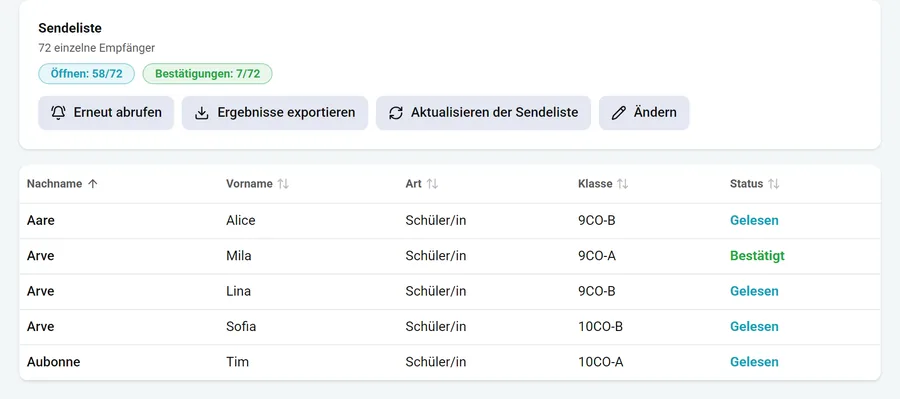Click the class 9CO-B in Lina's row

click(x=596, y=292)
